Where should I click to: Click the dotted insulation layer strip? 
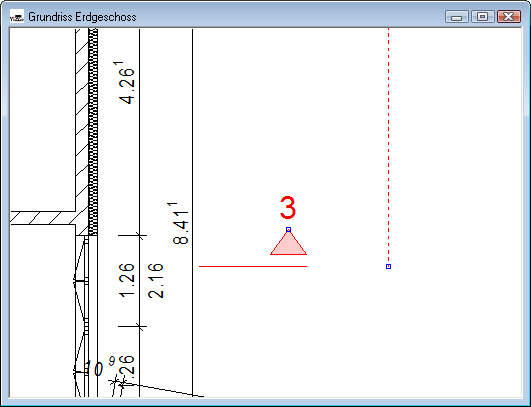click(93, 132)
